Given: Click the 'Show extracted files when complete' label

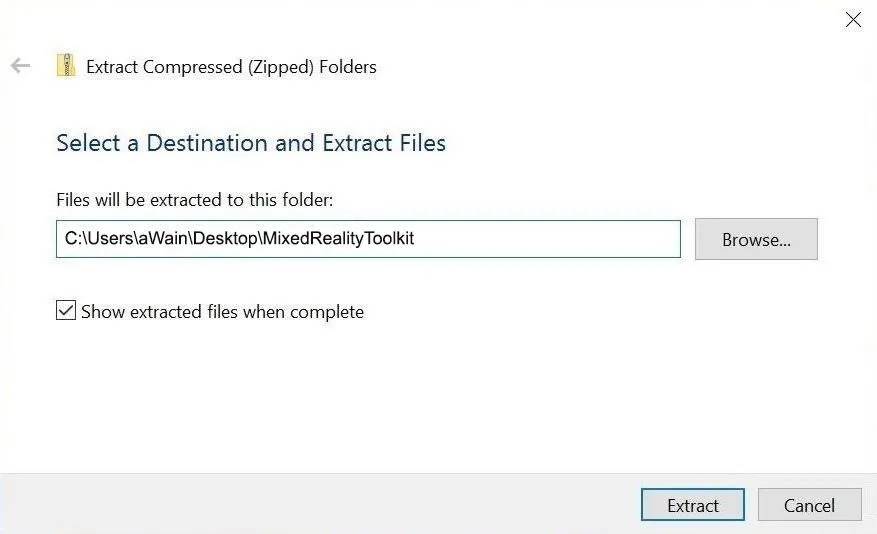Looking at the screenshot, I should pos(222,311).
